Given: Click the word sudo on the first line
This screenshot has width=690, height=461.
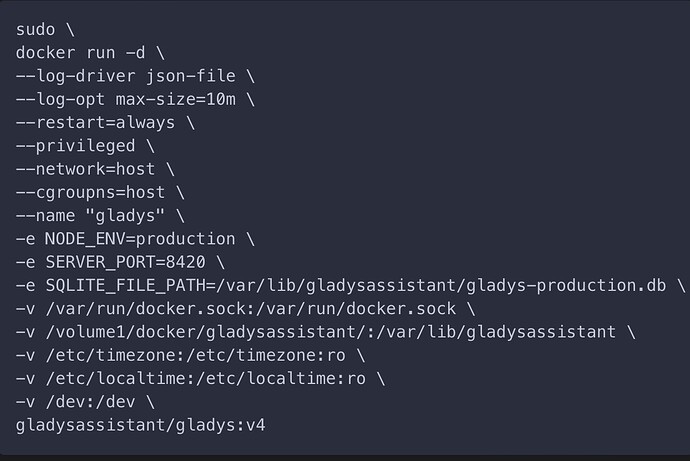Looking at the screenshot, I should pyautogui.click(x=36, y=29).
